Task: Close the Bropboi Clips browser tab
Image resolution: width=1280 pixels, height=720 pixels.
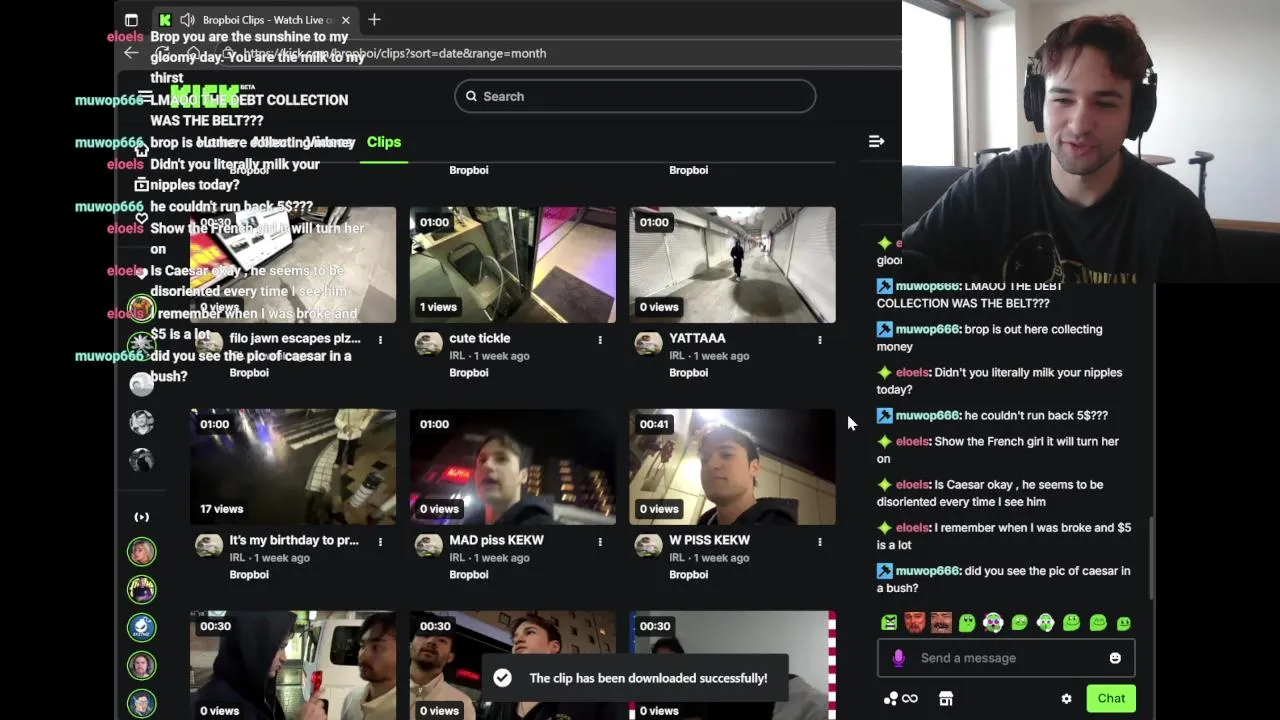Action: click(x=346, y=20)
